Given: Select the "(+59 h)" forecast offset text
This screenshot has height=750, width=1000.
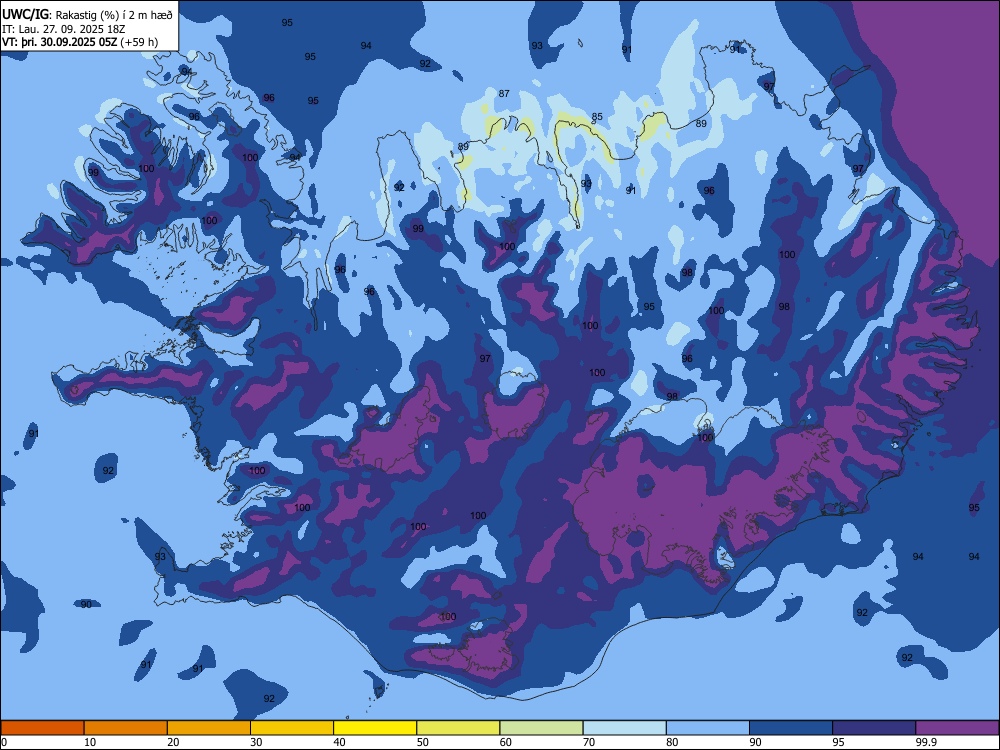Looking at the screenshot, I should coord(139,42).
